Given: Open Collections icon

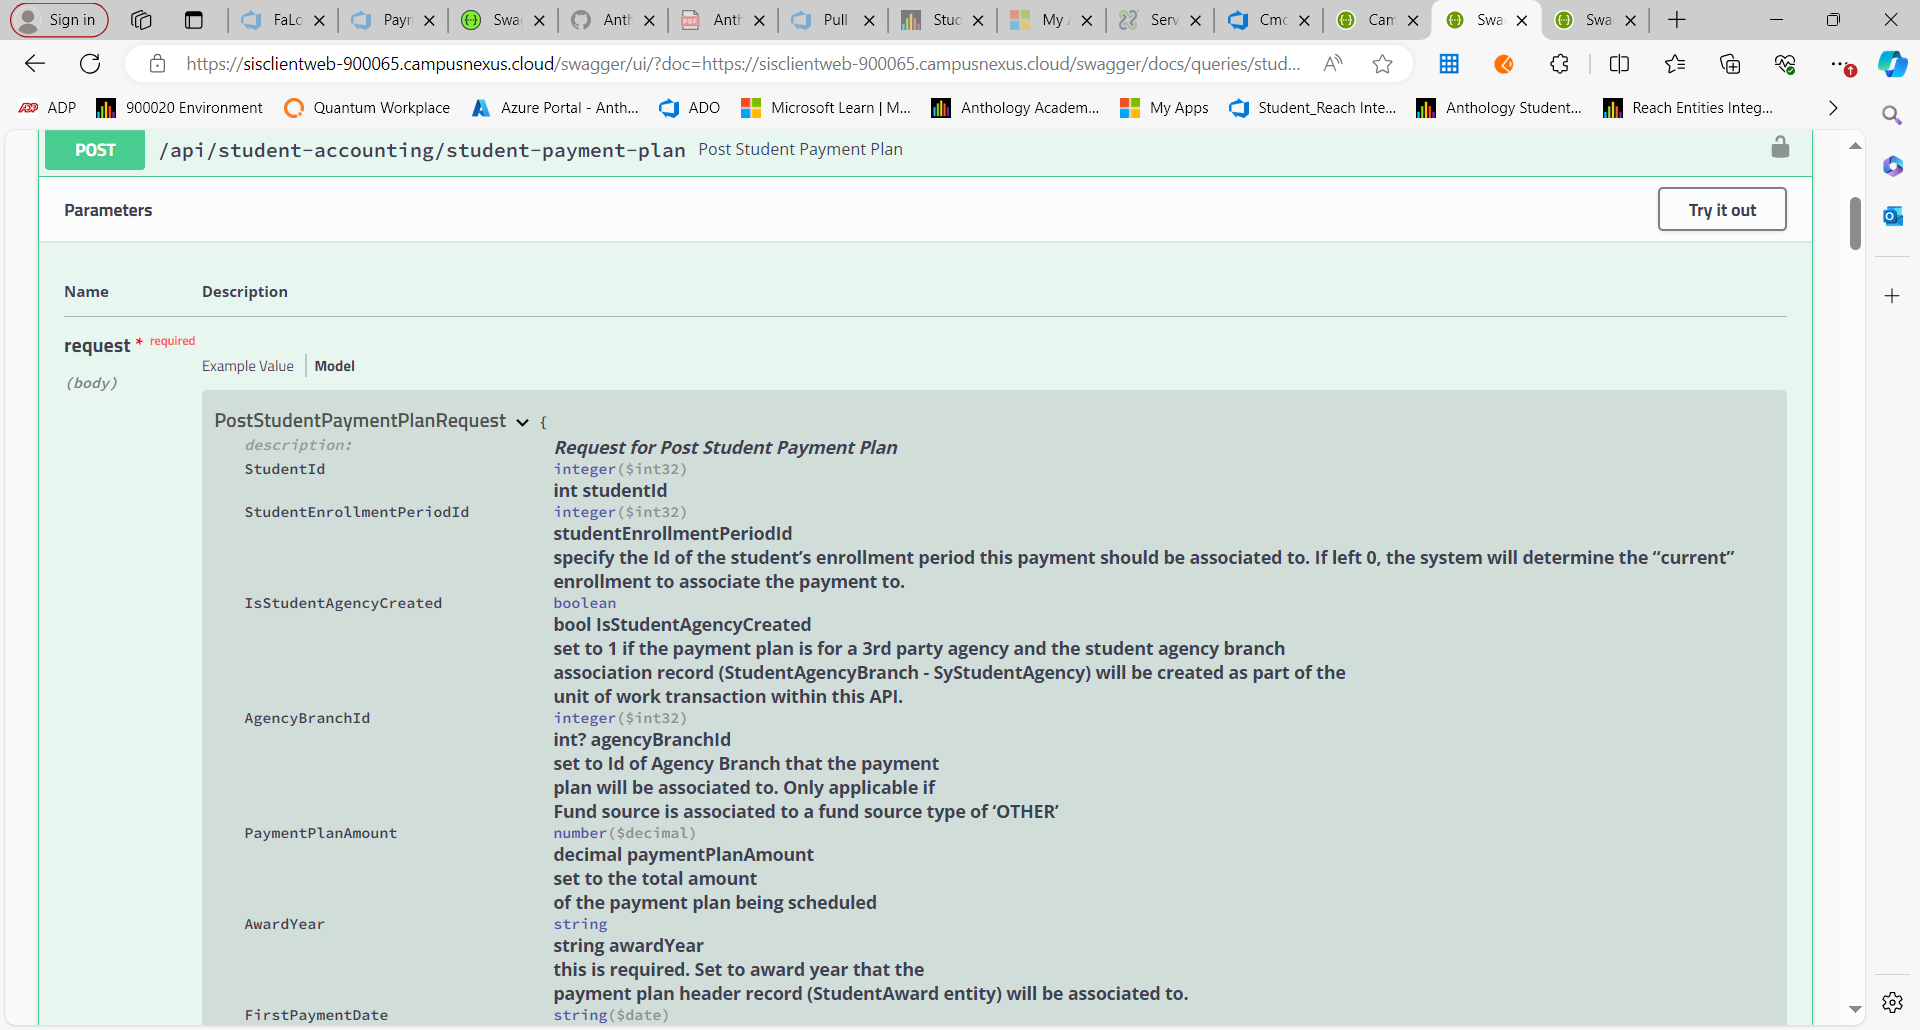Looking at the screenshot, I should tap(1730, 64).
